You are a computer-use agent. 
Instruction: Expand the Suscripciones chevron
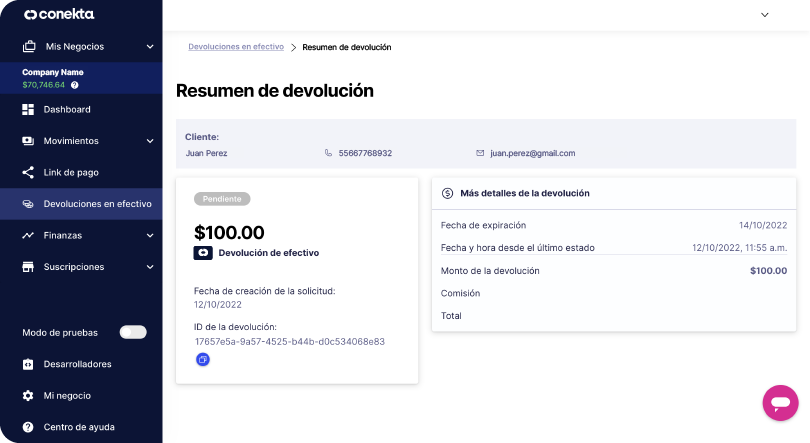point(150,267)
